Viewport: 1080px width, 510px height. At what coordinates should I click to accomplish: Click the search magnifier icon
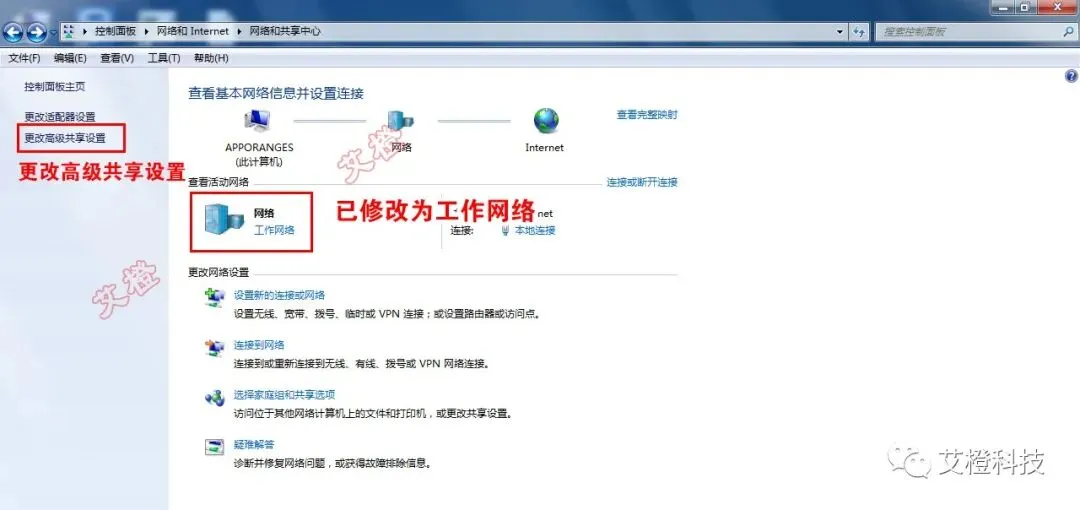click(1068, 32)
